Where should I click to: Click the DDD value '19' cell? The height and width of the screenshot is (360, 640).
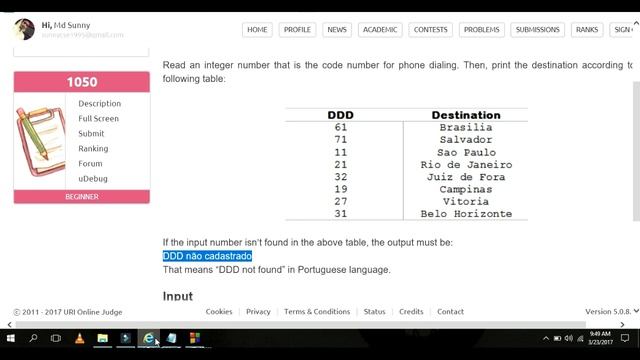tap(341, 189)
